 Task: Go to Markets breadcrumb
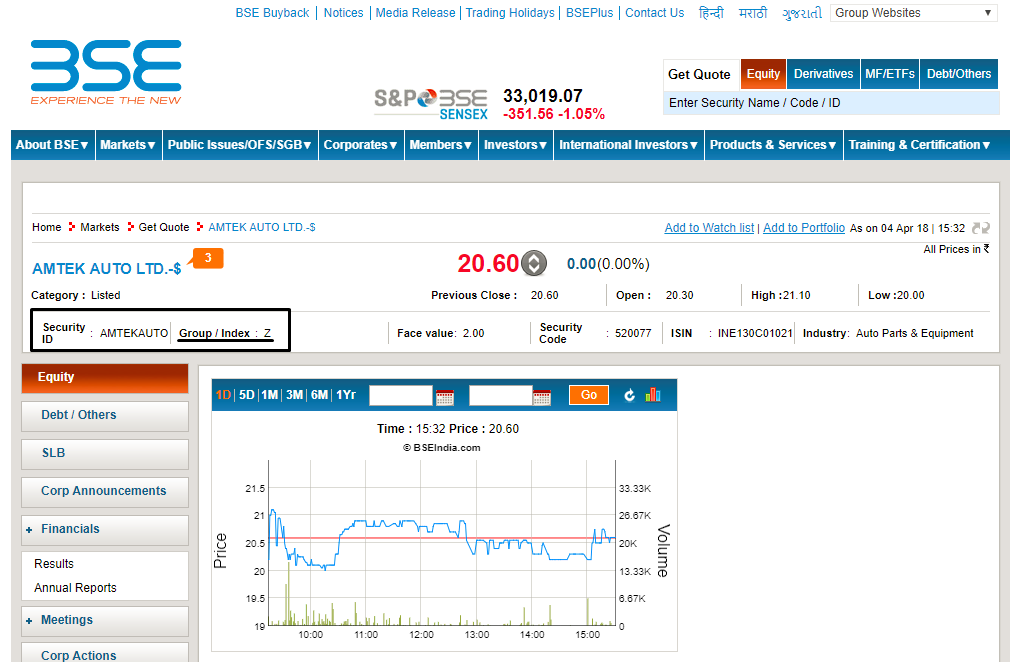[99, 227]
